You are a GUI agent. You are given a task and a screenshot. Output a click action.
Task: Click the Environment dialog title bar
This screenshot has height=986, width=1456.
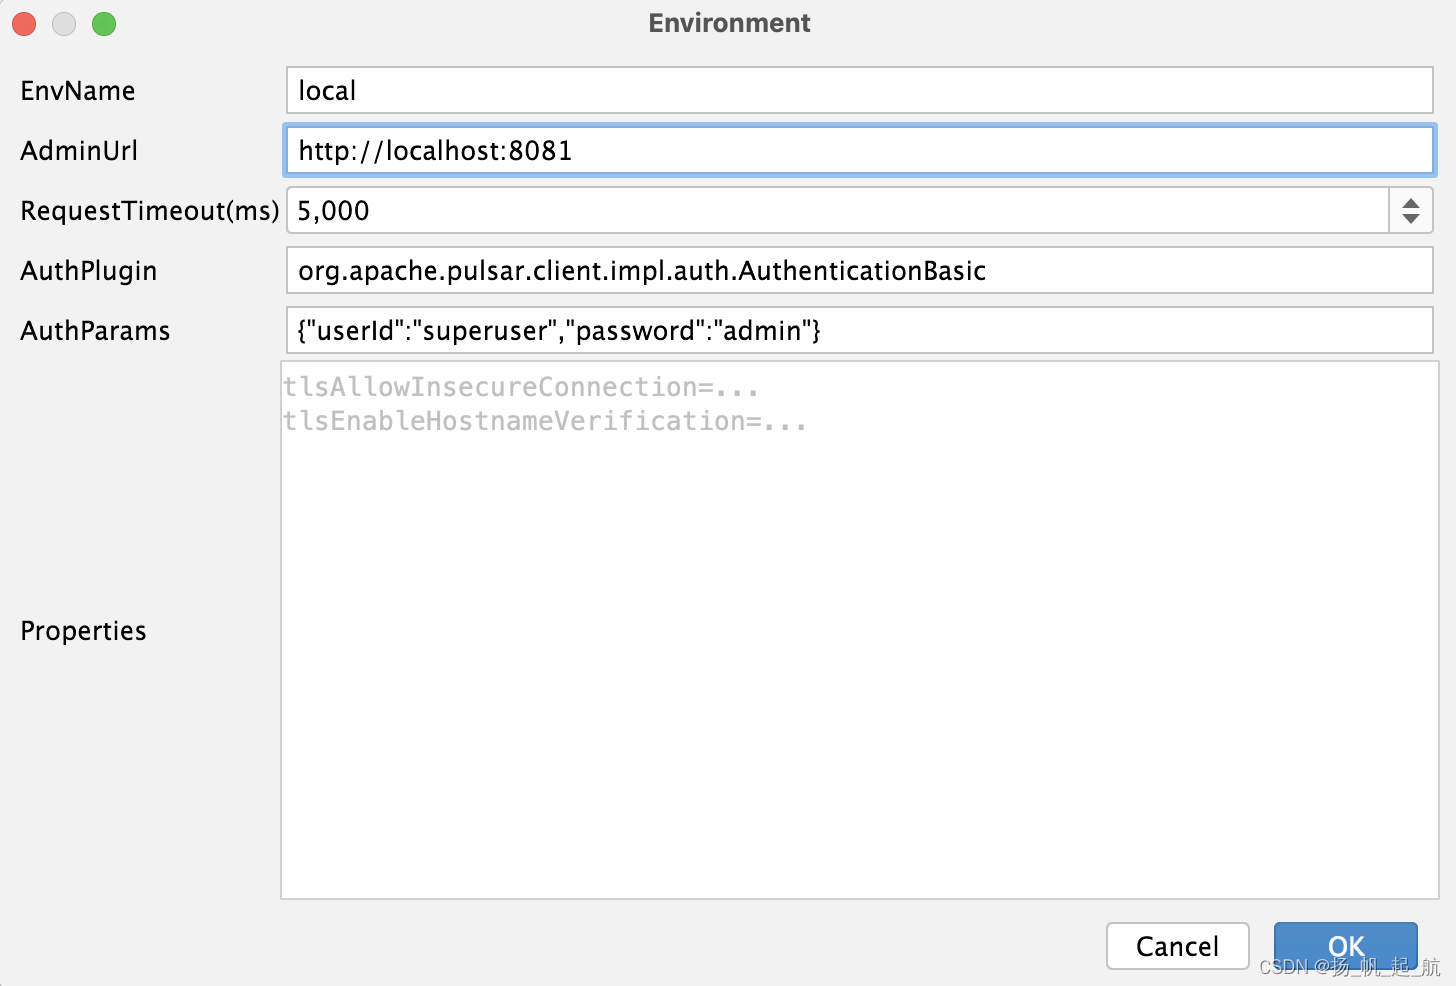pyautogui.click(x=728, y=22)
